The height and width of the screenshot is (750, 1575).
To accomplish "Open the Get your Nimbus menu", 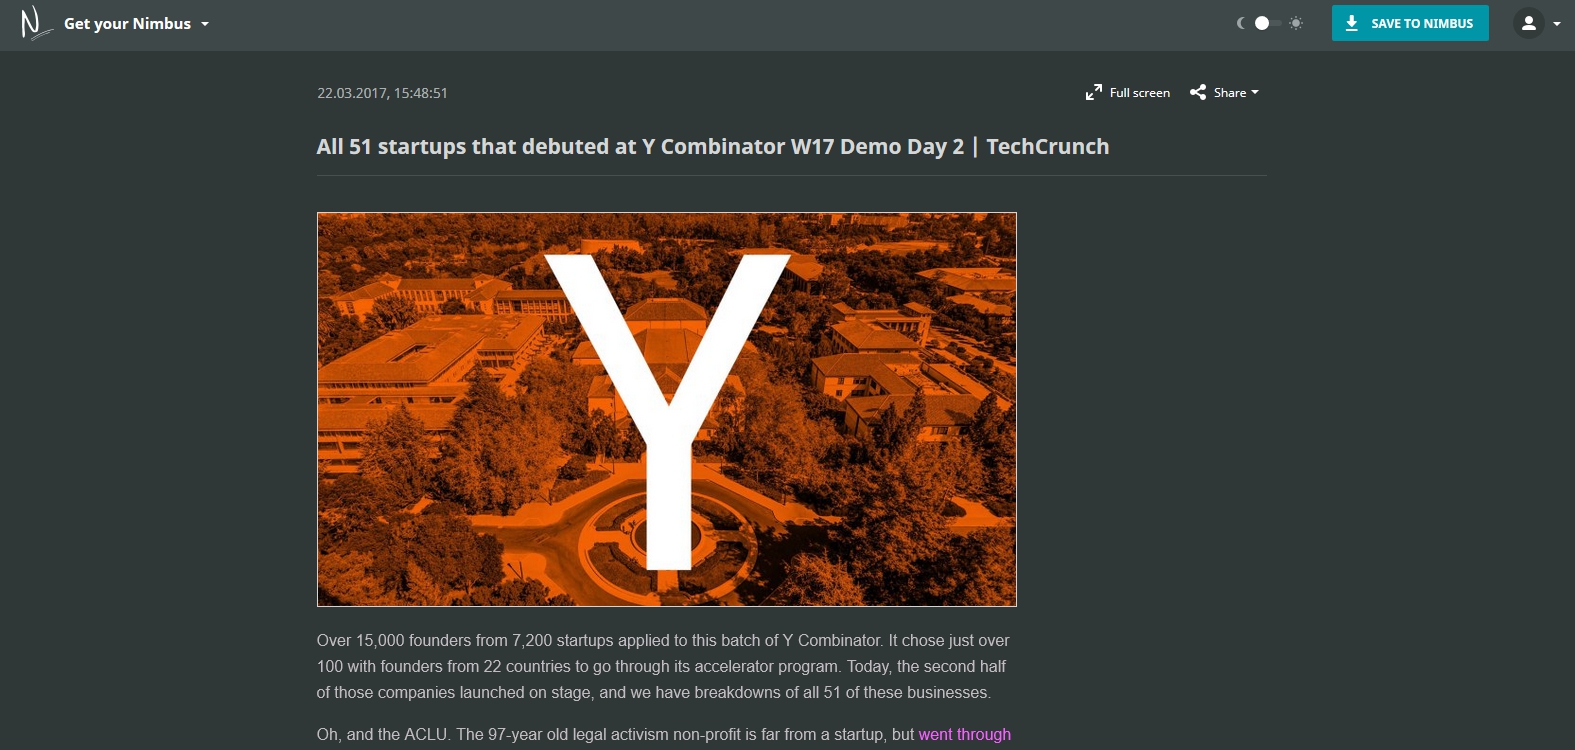I will point(136,23).
